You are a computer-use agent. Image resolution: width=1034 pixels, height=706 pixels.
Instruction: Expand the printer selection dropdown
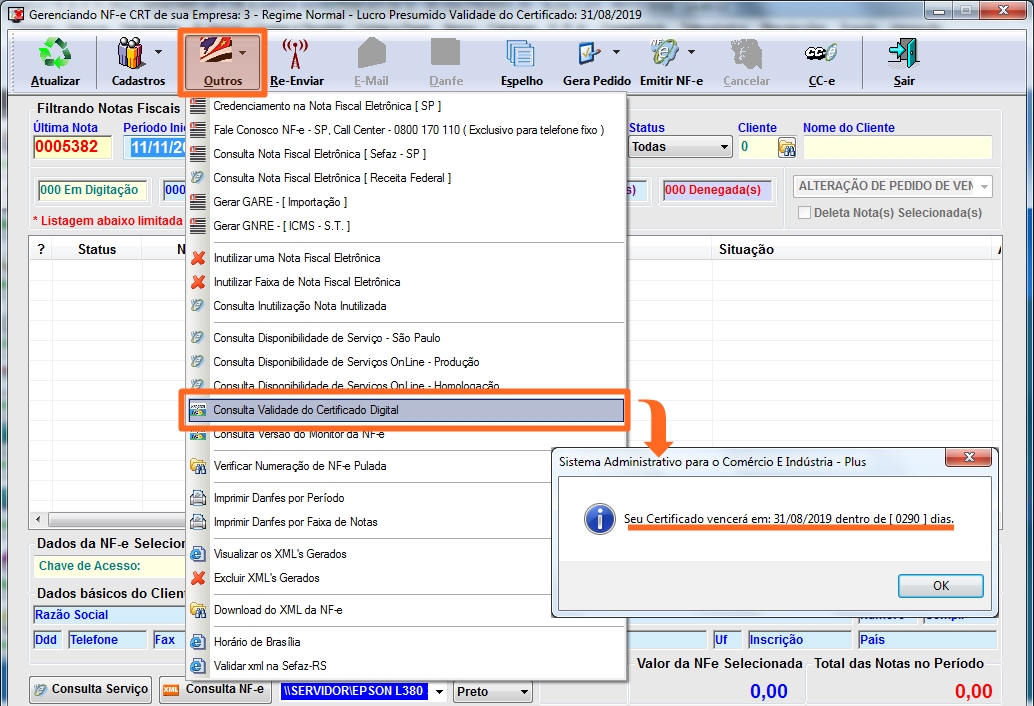pos(438,691)
